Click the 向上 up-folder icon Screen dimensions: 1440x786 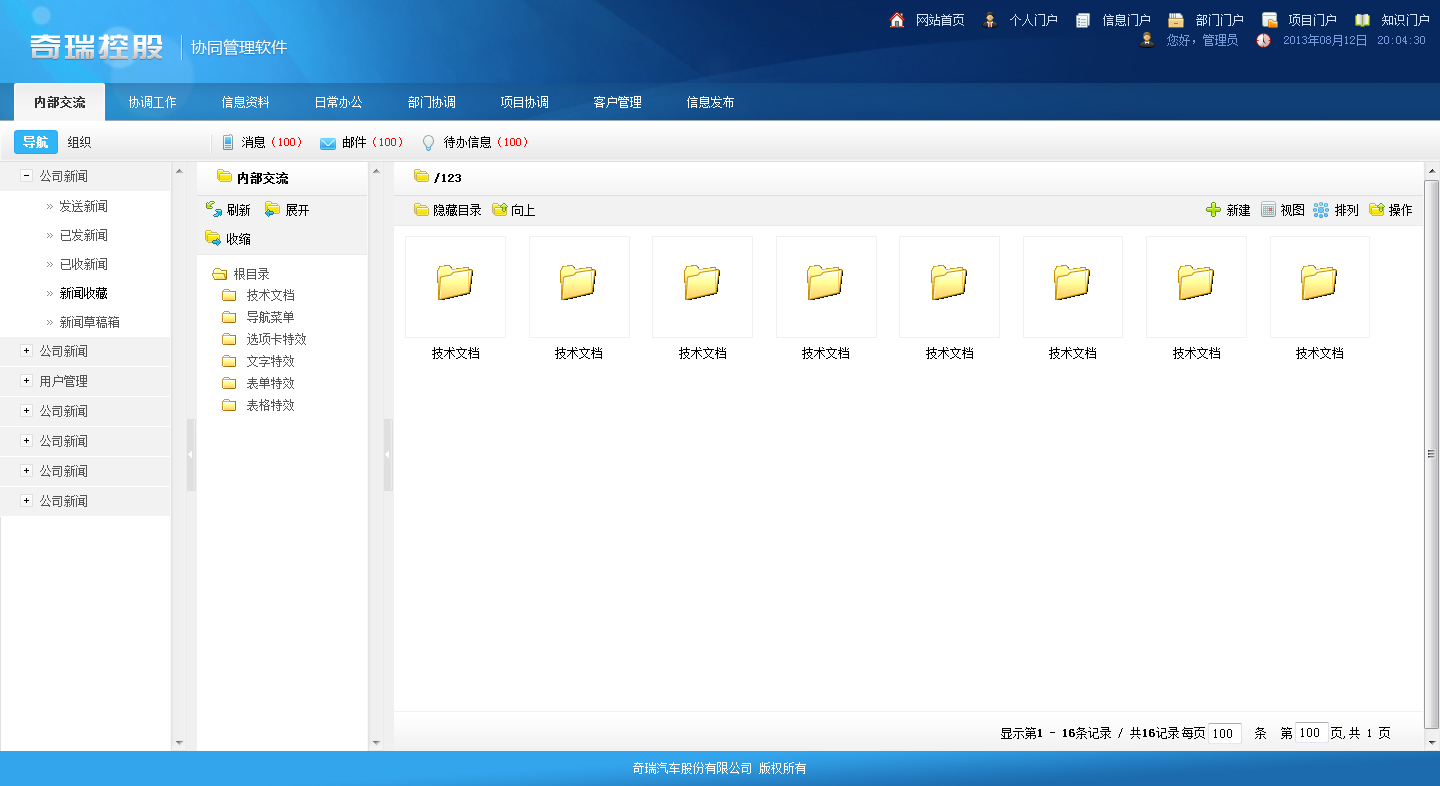[x=499, y=209]
